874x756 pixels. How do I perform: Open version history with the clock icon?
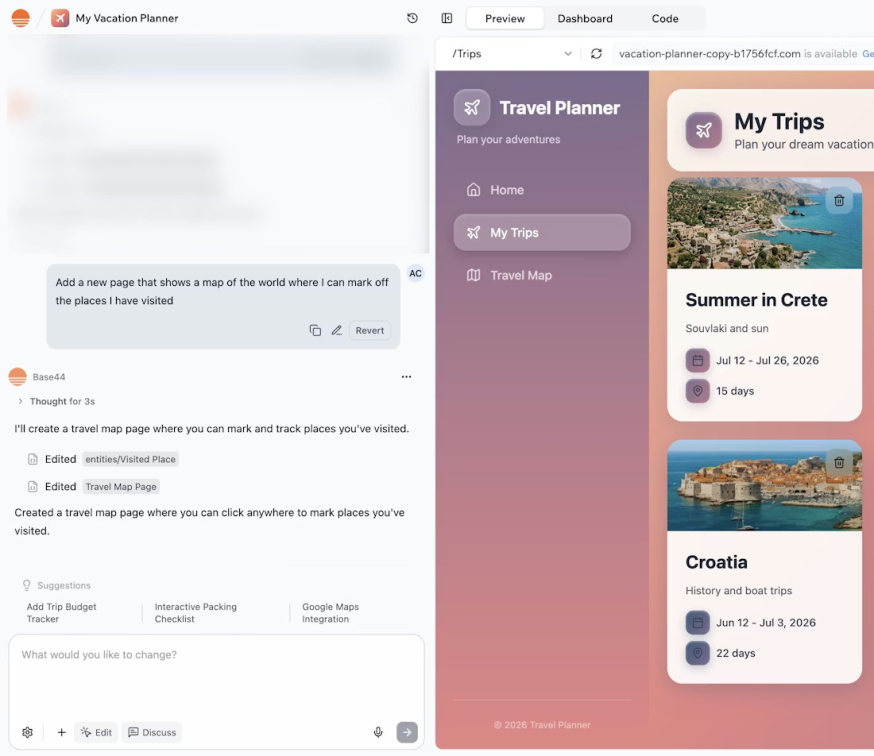411,18
